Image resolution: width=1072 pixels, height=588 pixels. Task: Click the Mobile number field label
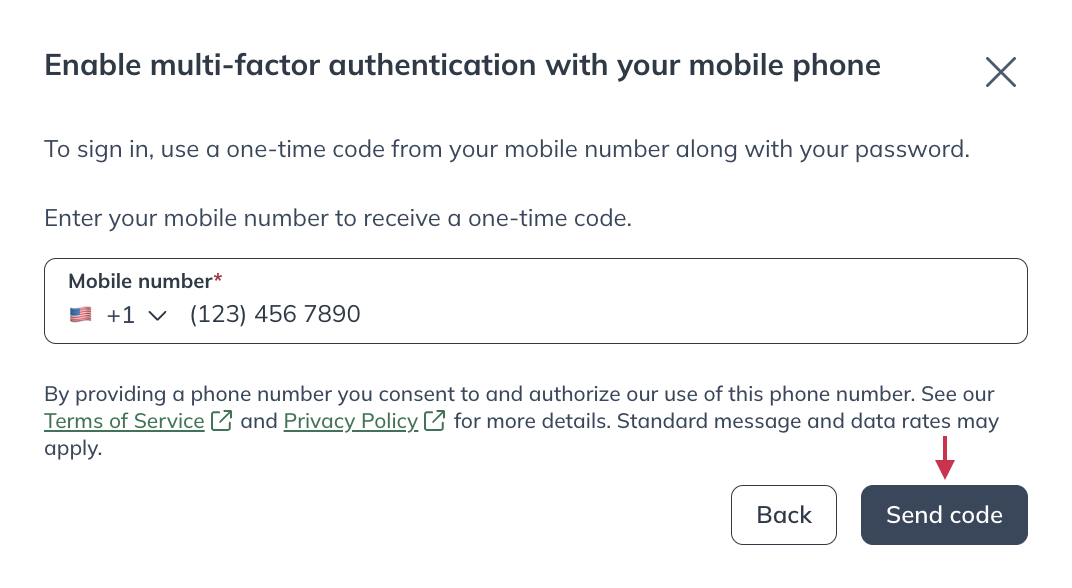tap(137, 281)
